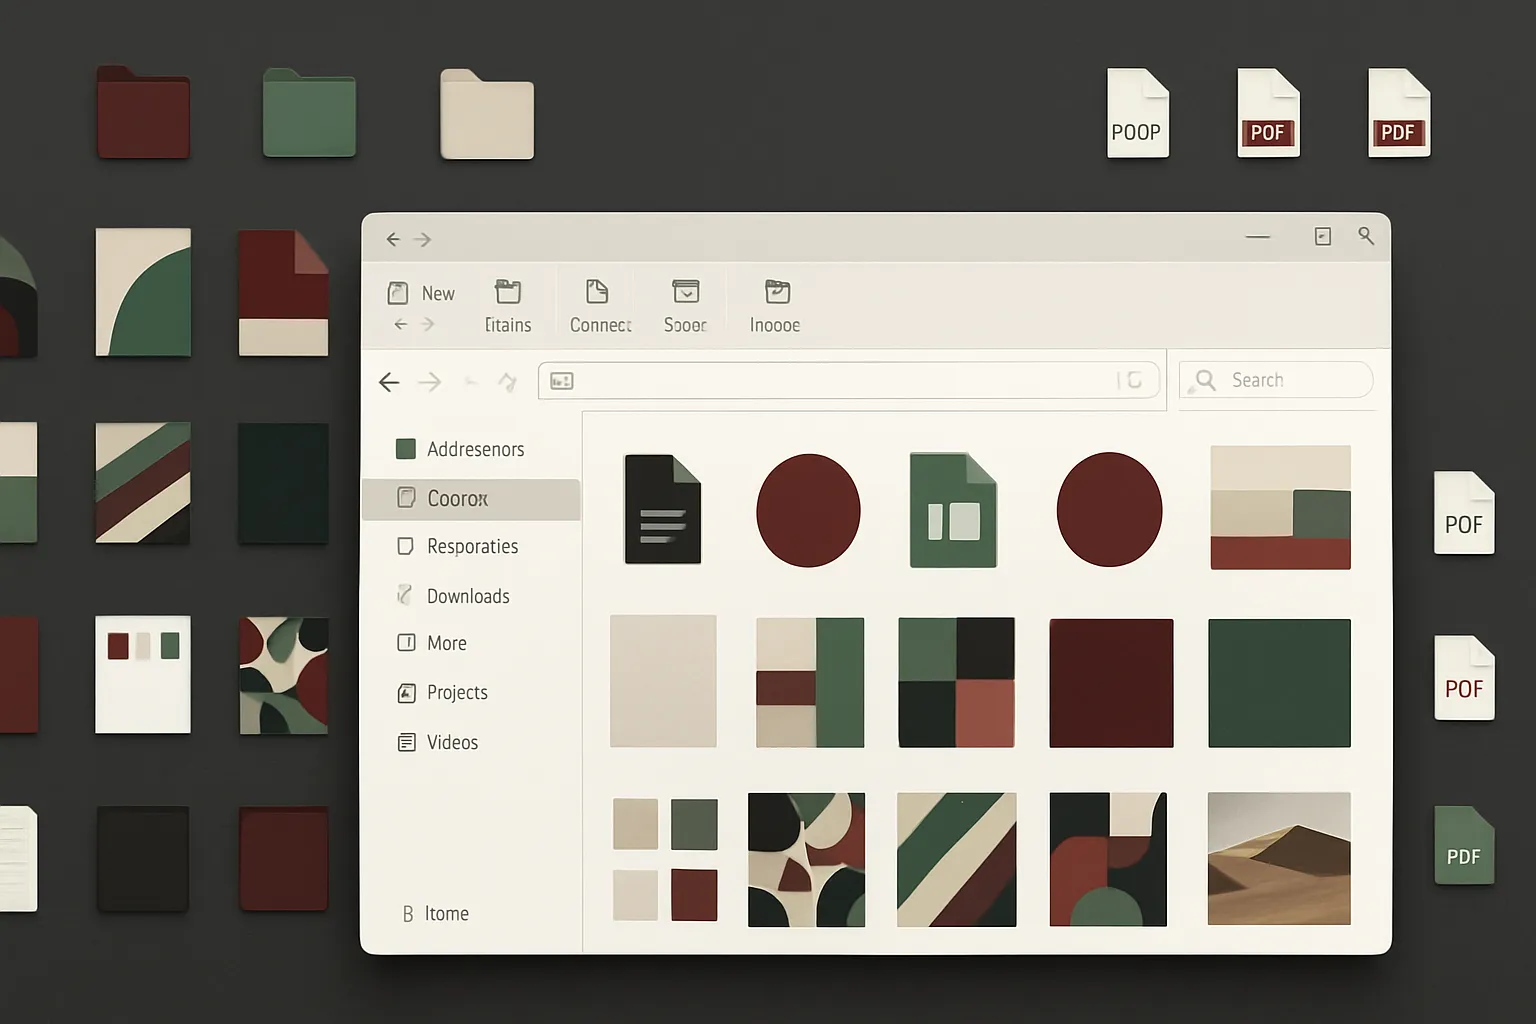Select Addresenors in the sidebar
The width and height of the screenshot is (1536, 1024).
pos(471,449)
